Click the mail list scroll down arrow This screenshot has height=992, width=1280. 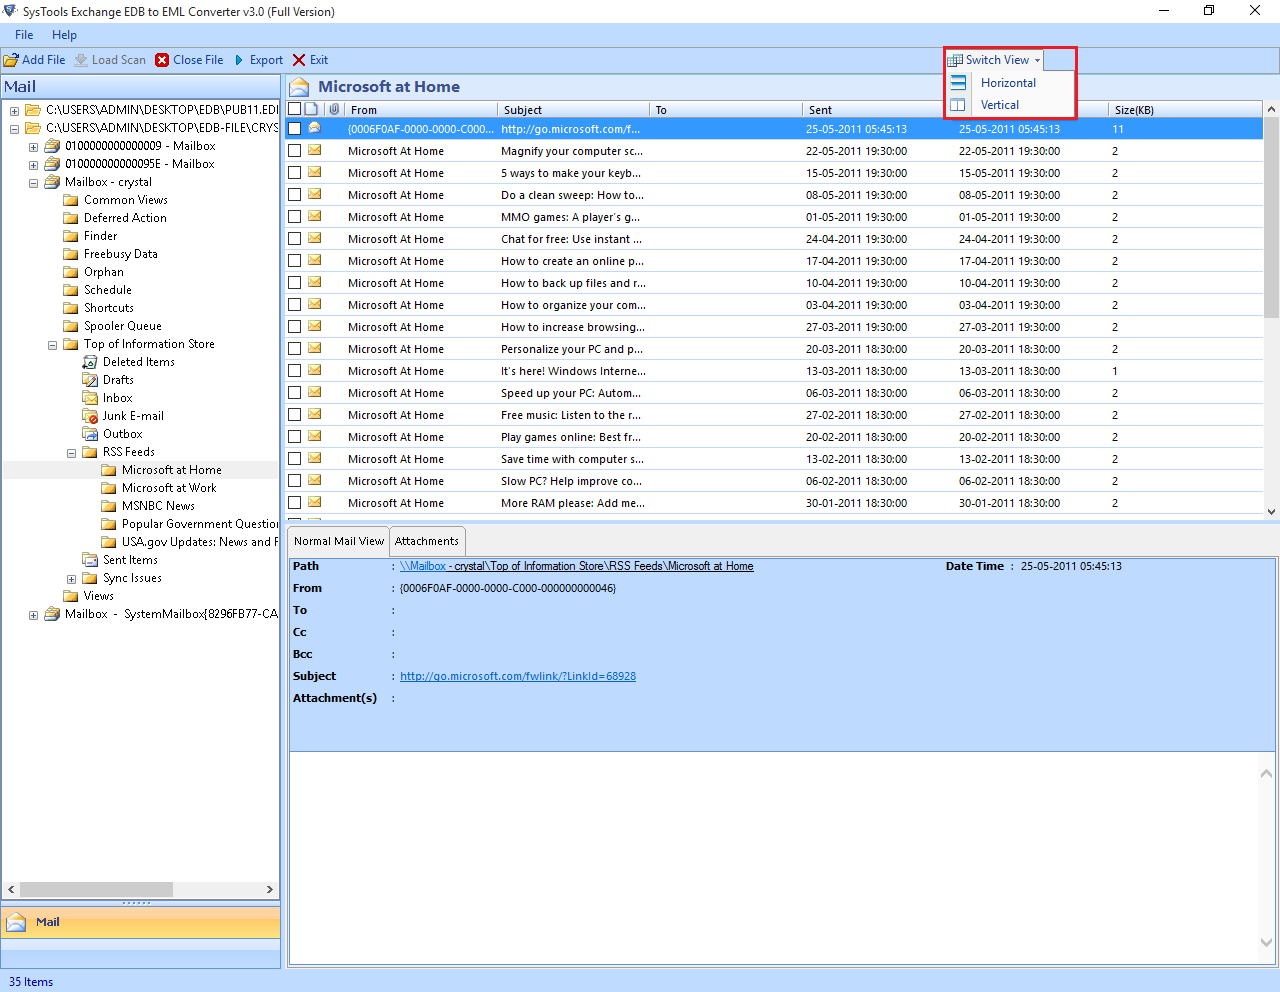click(1271, 511)
